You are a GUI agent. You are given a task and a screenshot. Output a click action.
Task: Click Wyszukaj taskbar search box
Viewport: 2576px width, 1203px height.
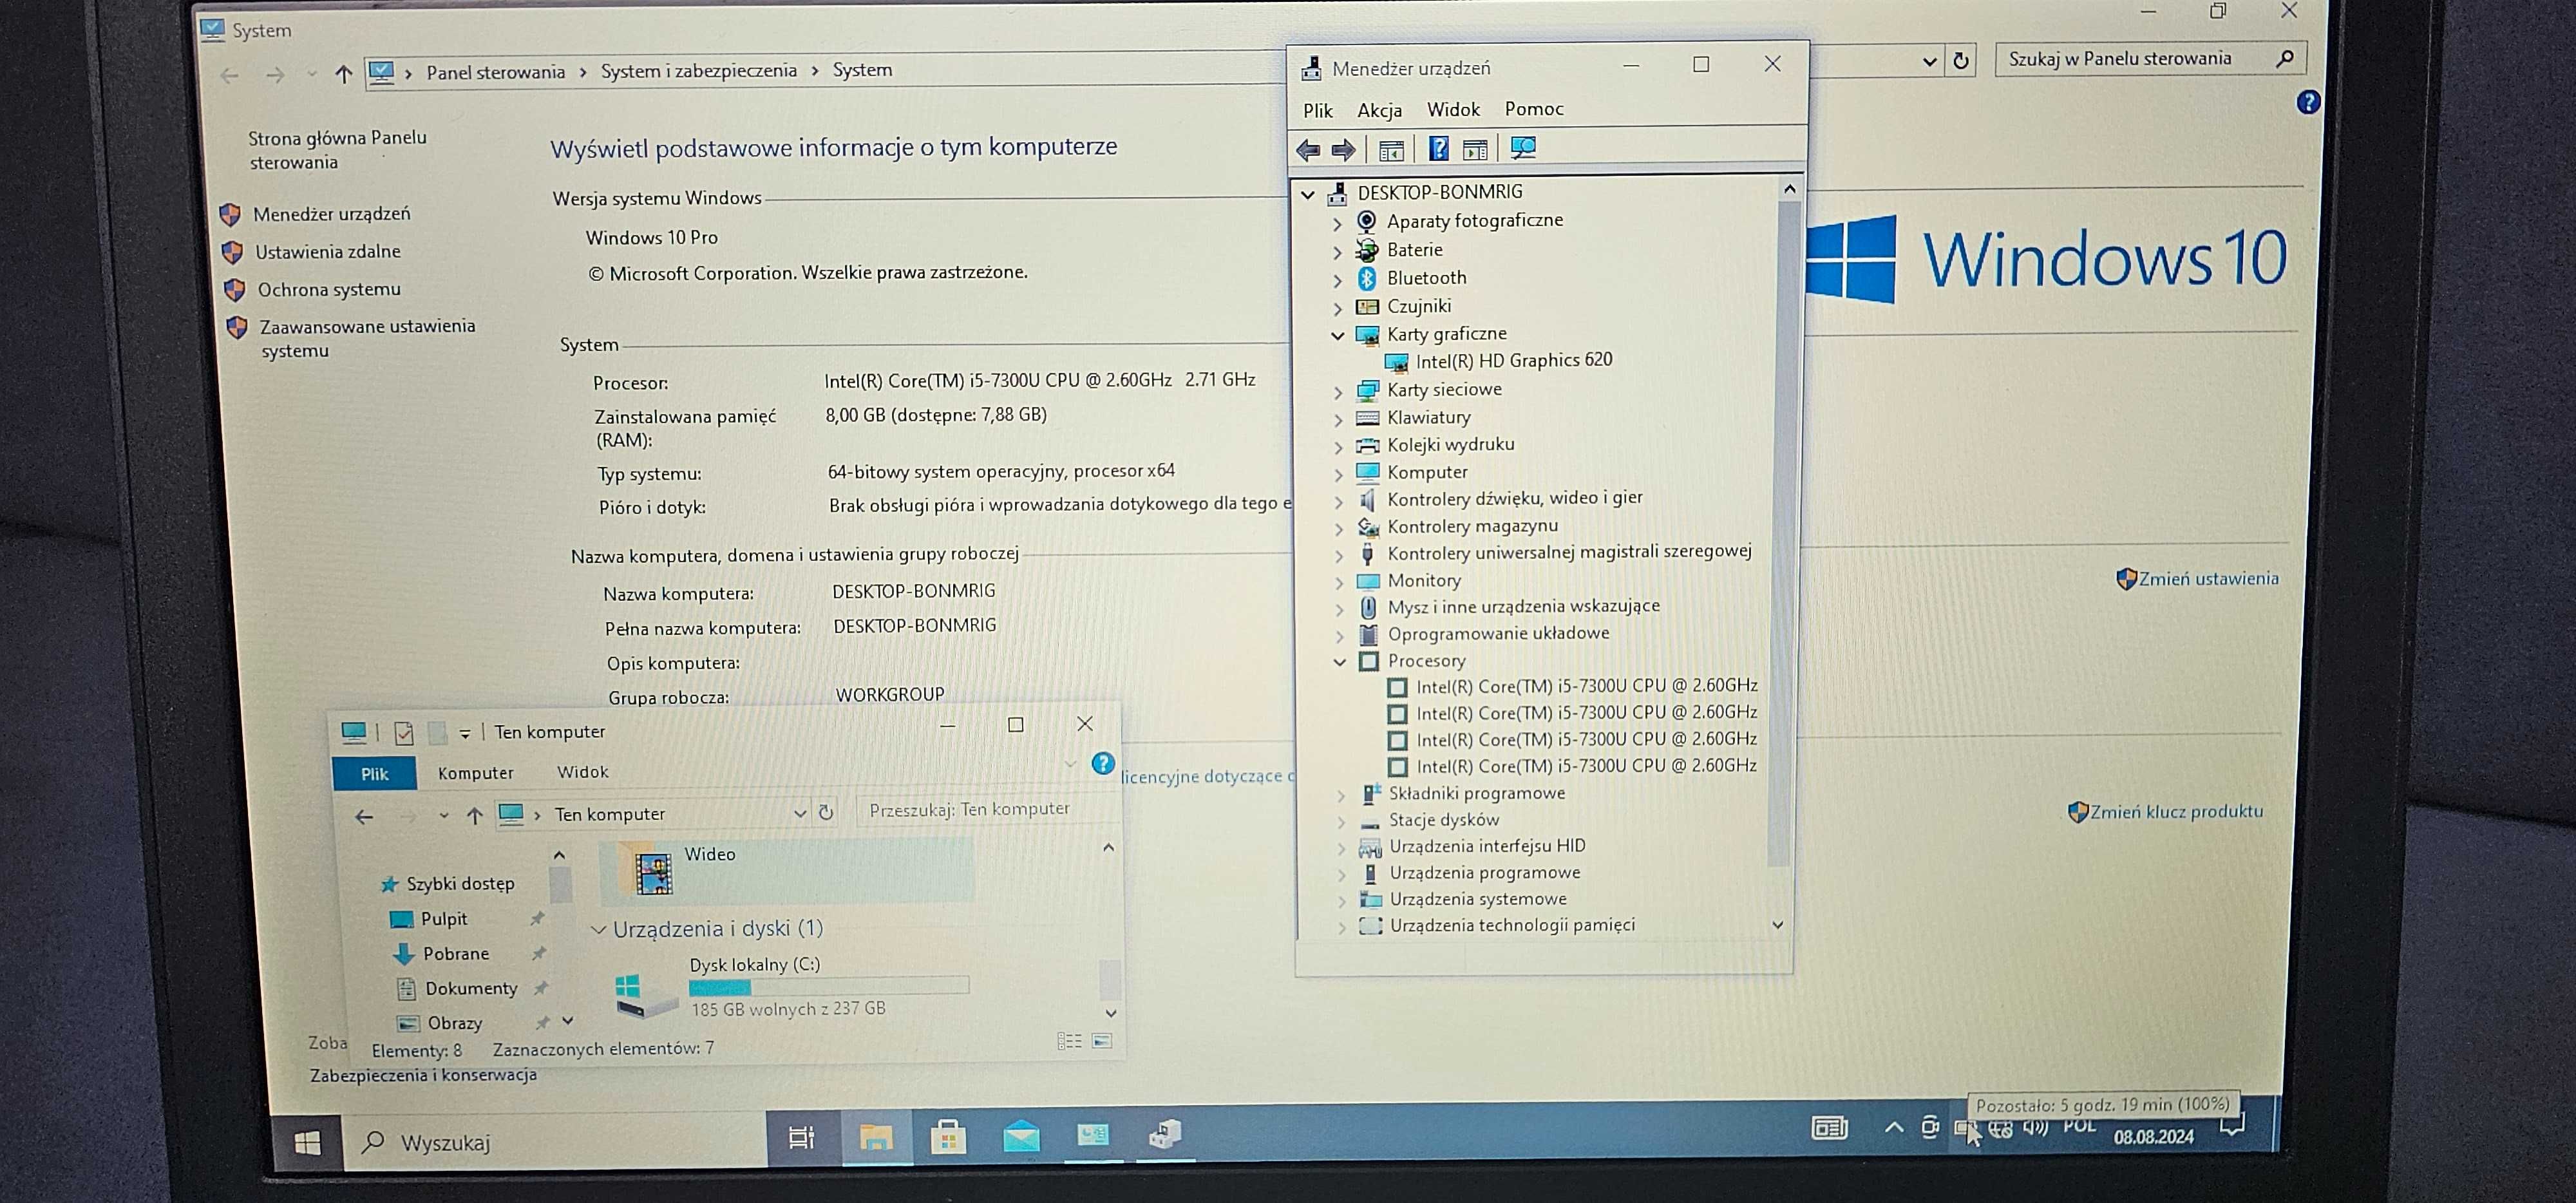click(555, 1141)
